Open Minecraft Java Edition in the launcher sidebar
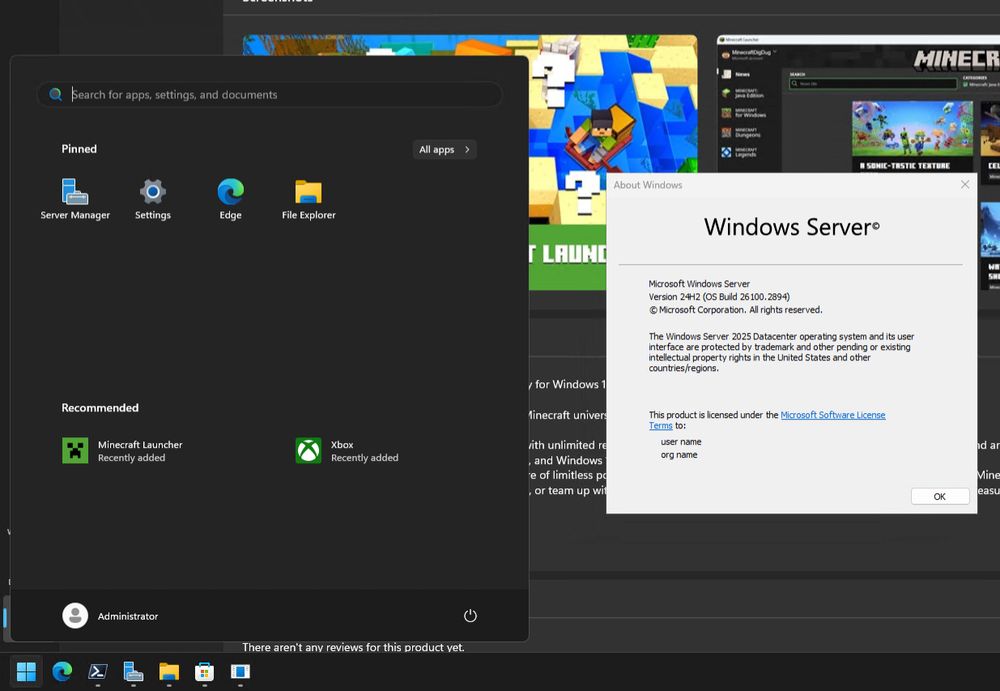 752,93
